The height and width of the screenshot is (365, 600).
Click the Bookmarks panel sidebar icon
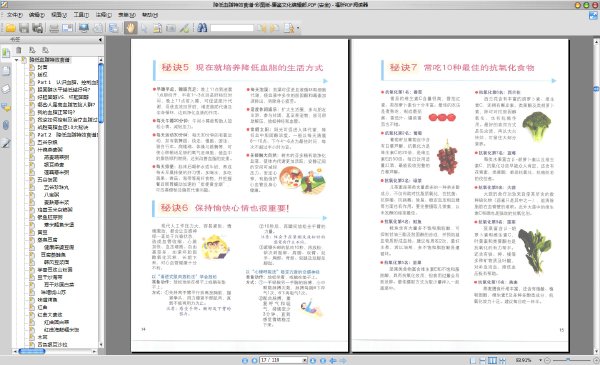tap(6, 53)
